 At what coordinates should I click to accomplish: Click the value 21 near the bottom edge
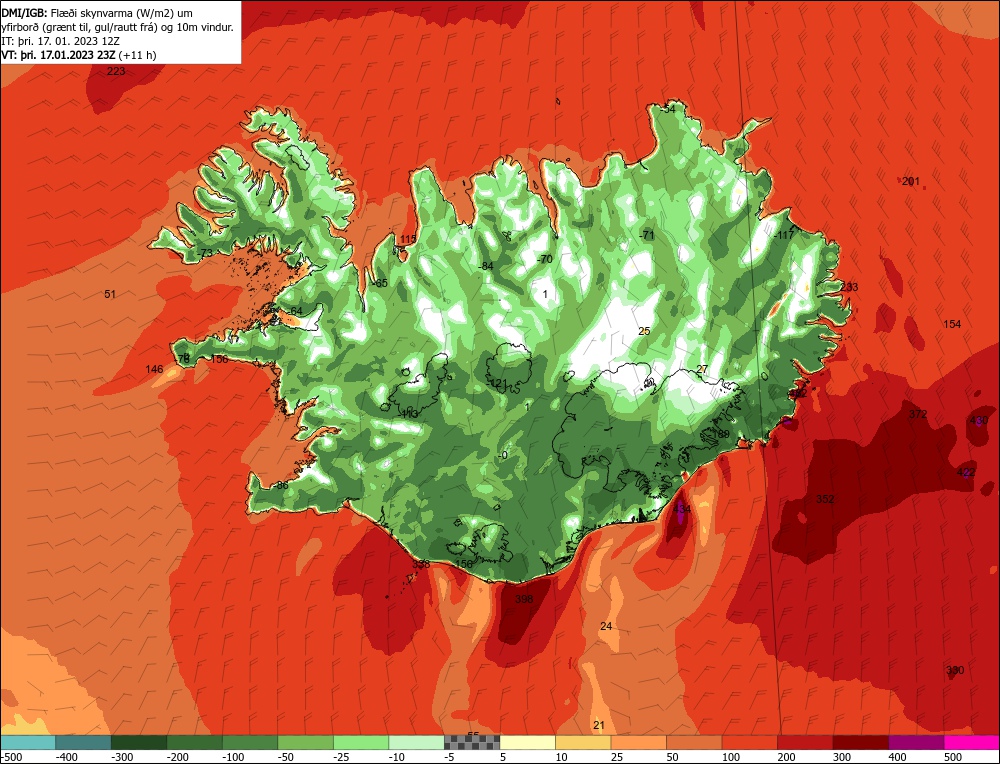pos(599,725)
